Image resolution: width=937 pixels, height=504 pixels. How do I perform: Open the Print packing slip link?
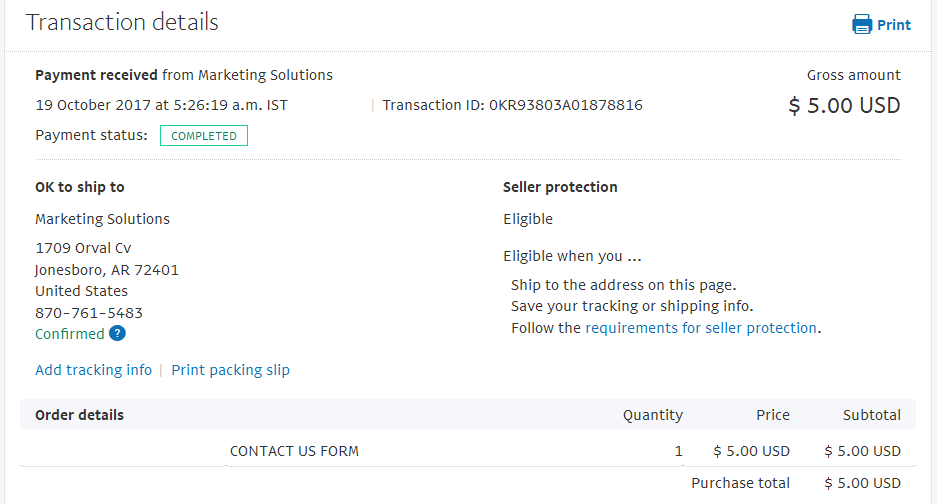(231, 370)
